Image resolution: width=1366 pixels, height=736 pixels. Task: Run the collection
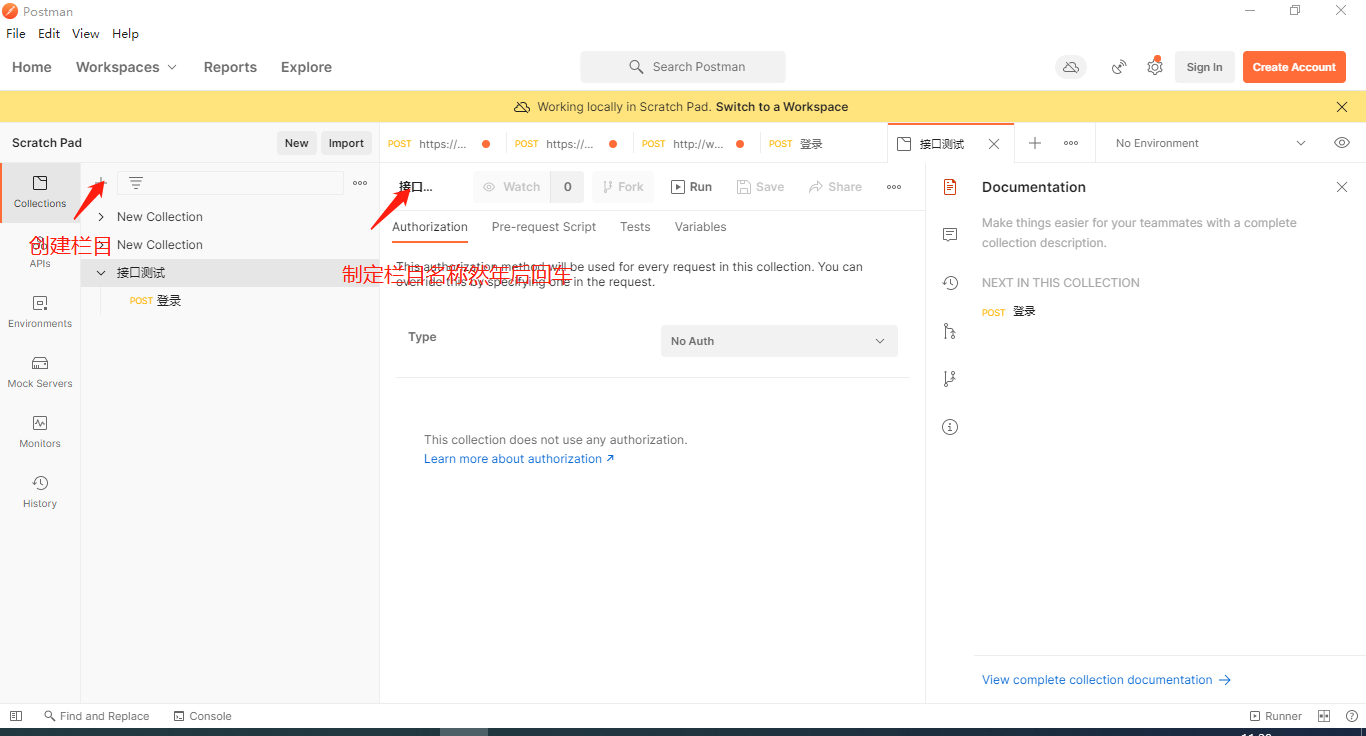691,187
